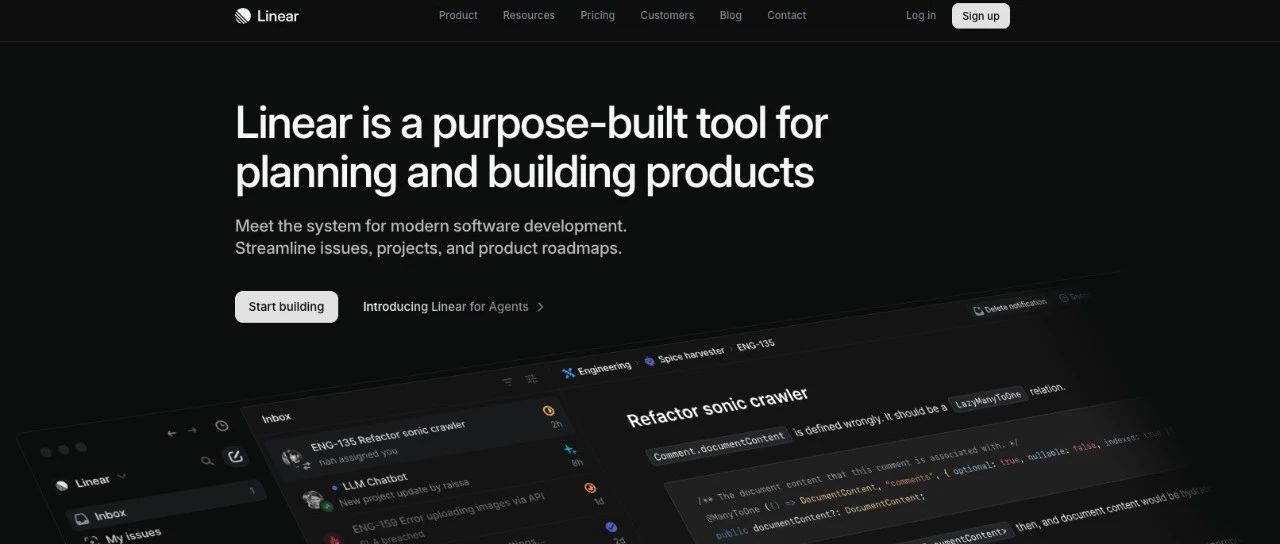Click the Delete notification button
The height and width of the screenshot is (544, 1280).
coord(1010,306)
